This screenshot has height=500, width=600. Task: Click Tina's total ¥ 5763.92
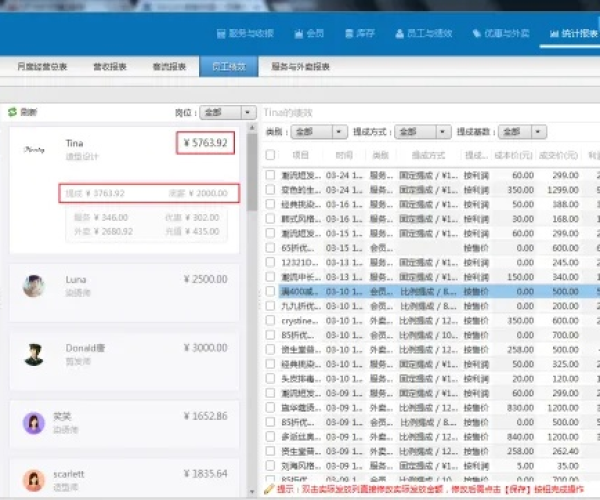coord(205,143)
